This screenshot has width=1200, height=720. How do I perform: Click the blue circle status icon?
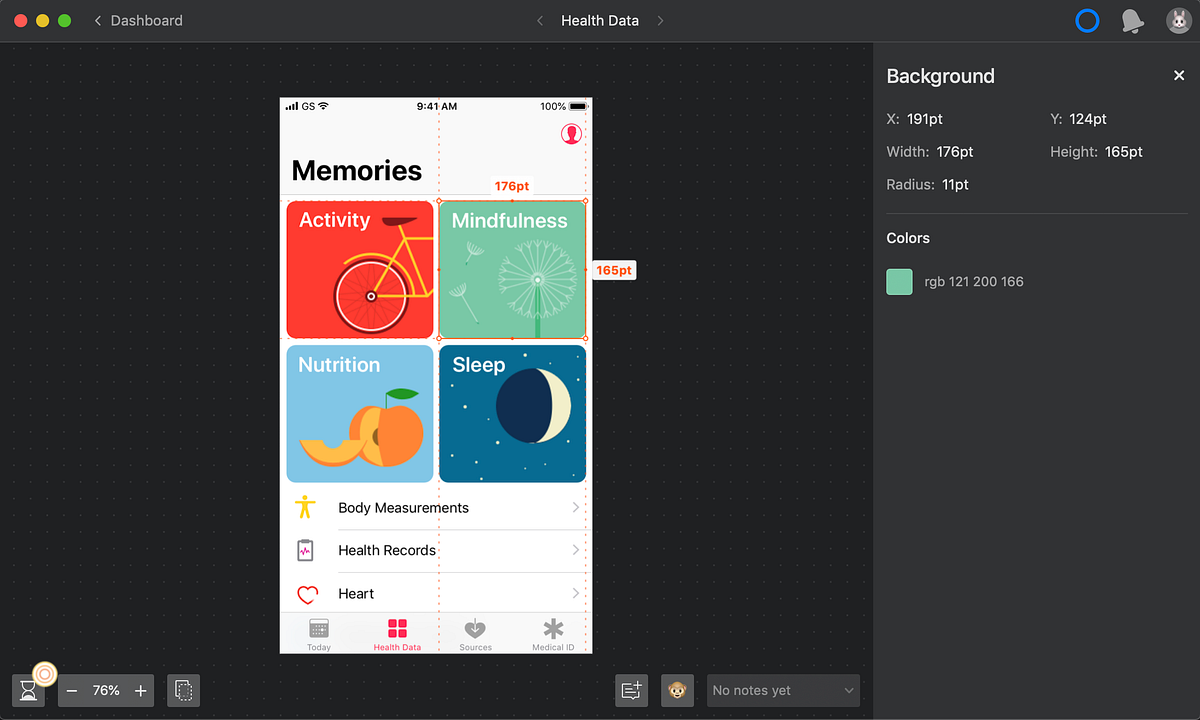pos(1087,20)
